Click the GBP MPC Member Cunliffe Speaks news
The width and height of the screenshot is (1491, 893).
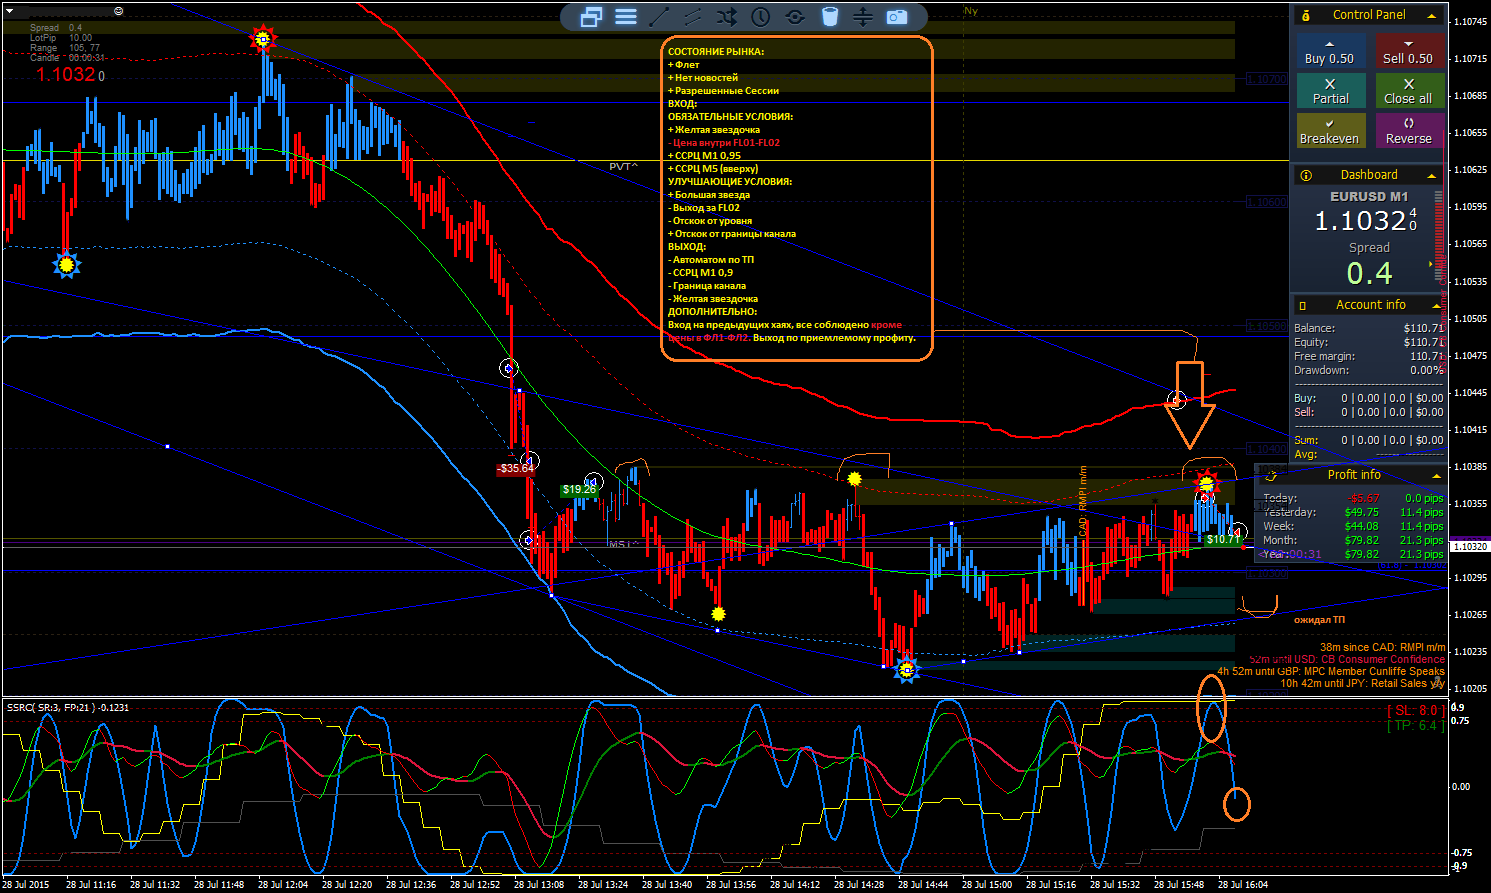click(1331, 672)
